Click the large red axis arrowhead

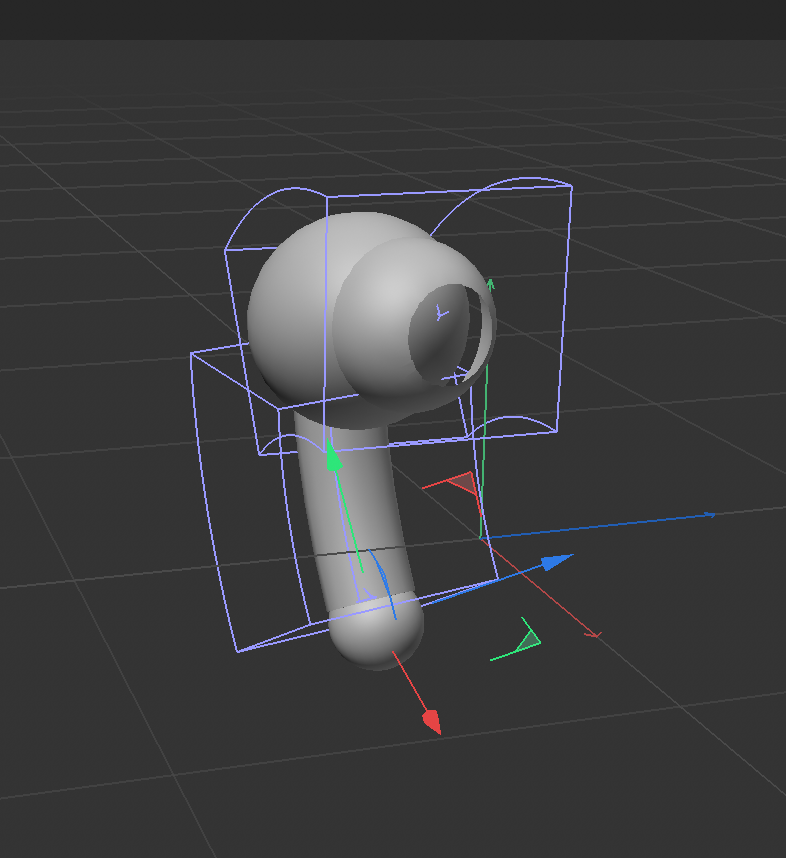click(431, 720)
